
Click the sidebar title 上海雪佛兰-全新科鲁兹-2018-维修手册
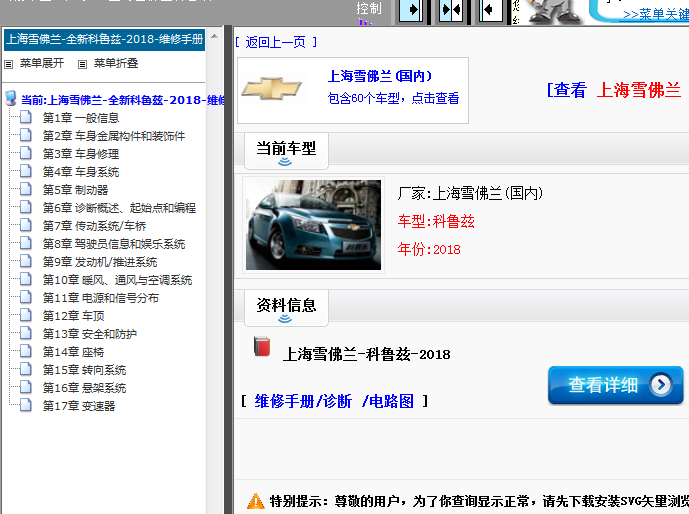[105, 39]
